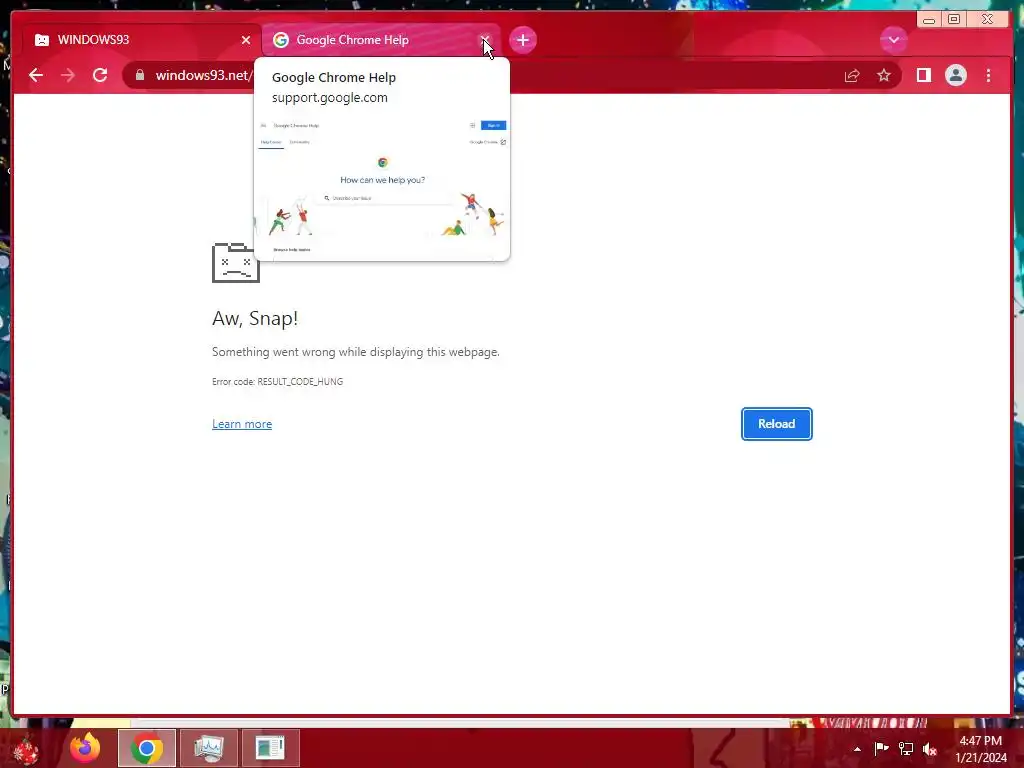The height and width of the screenshot is (768, 1024).
Task: Click the sad folder error icon
Action: pyautogui.click(x=236, y=263)
